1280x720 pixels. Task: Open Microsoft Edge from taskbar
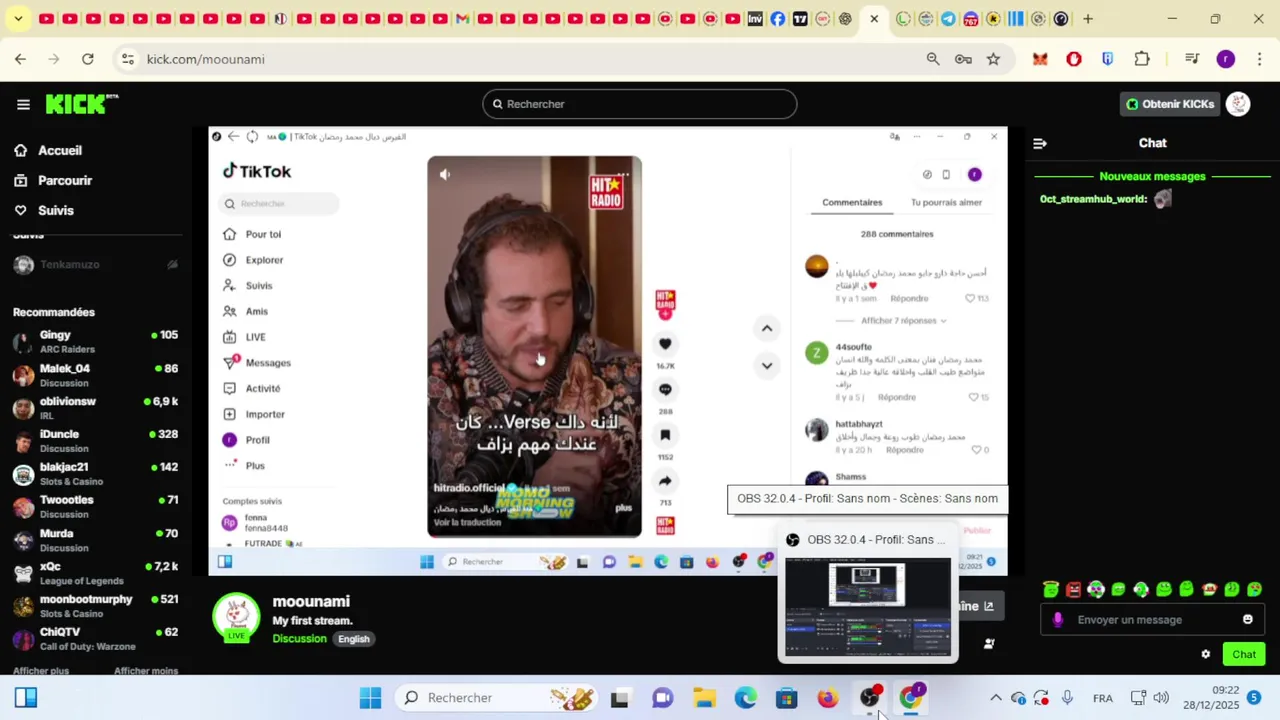(745, 697)
